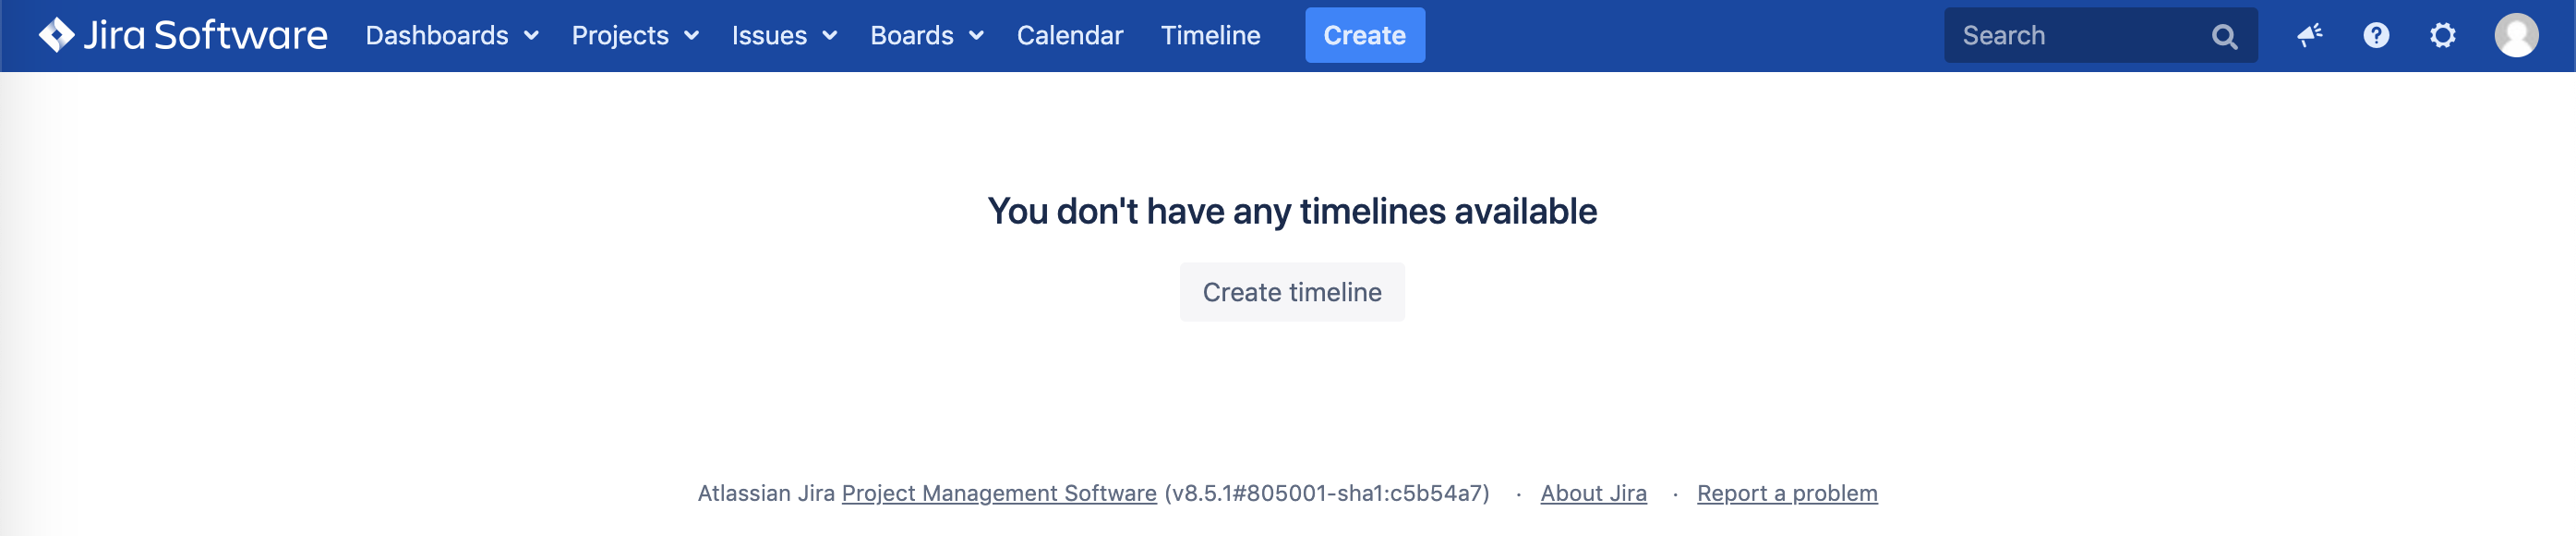Open the Administration gear icon
2576x536 pixels.
point(2442,36)
